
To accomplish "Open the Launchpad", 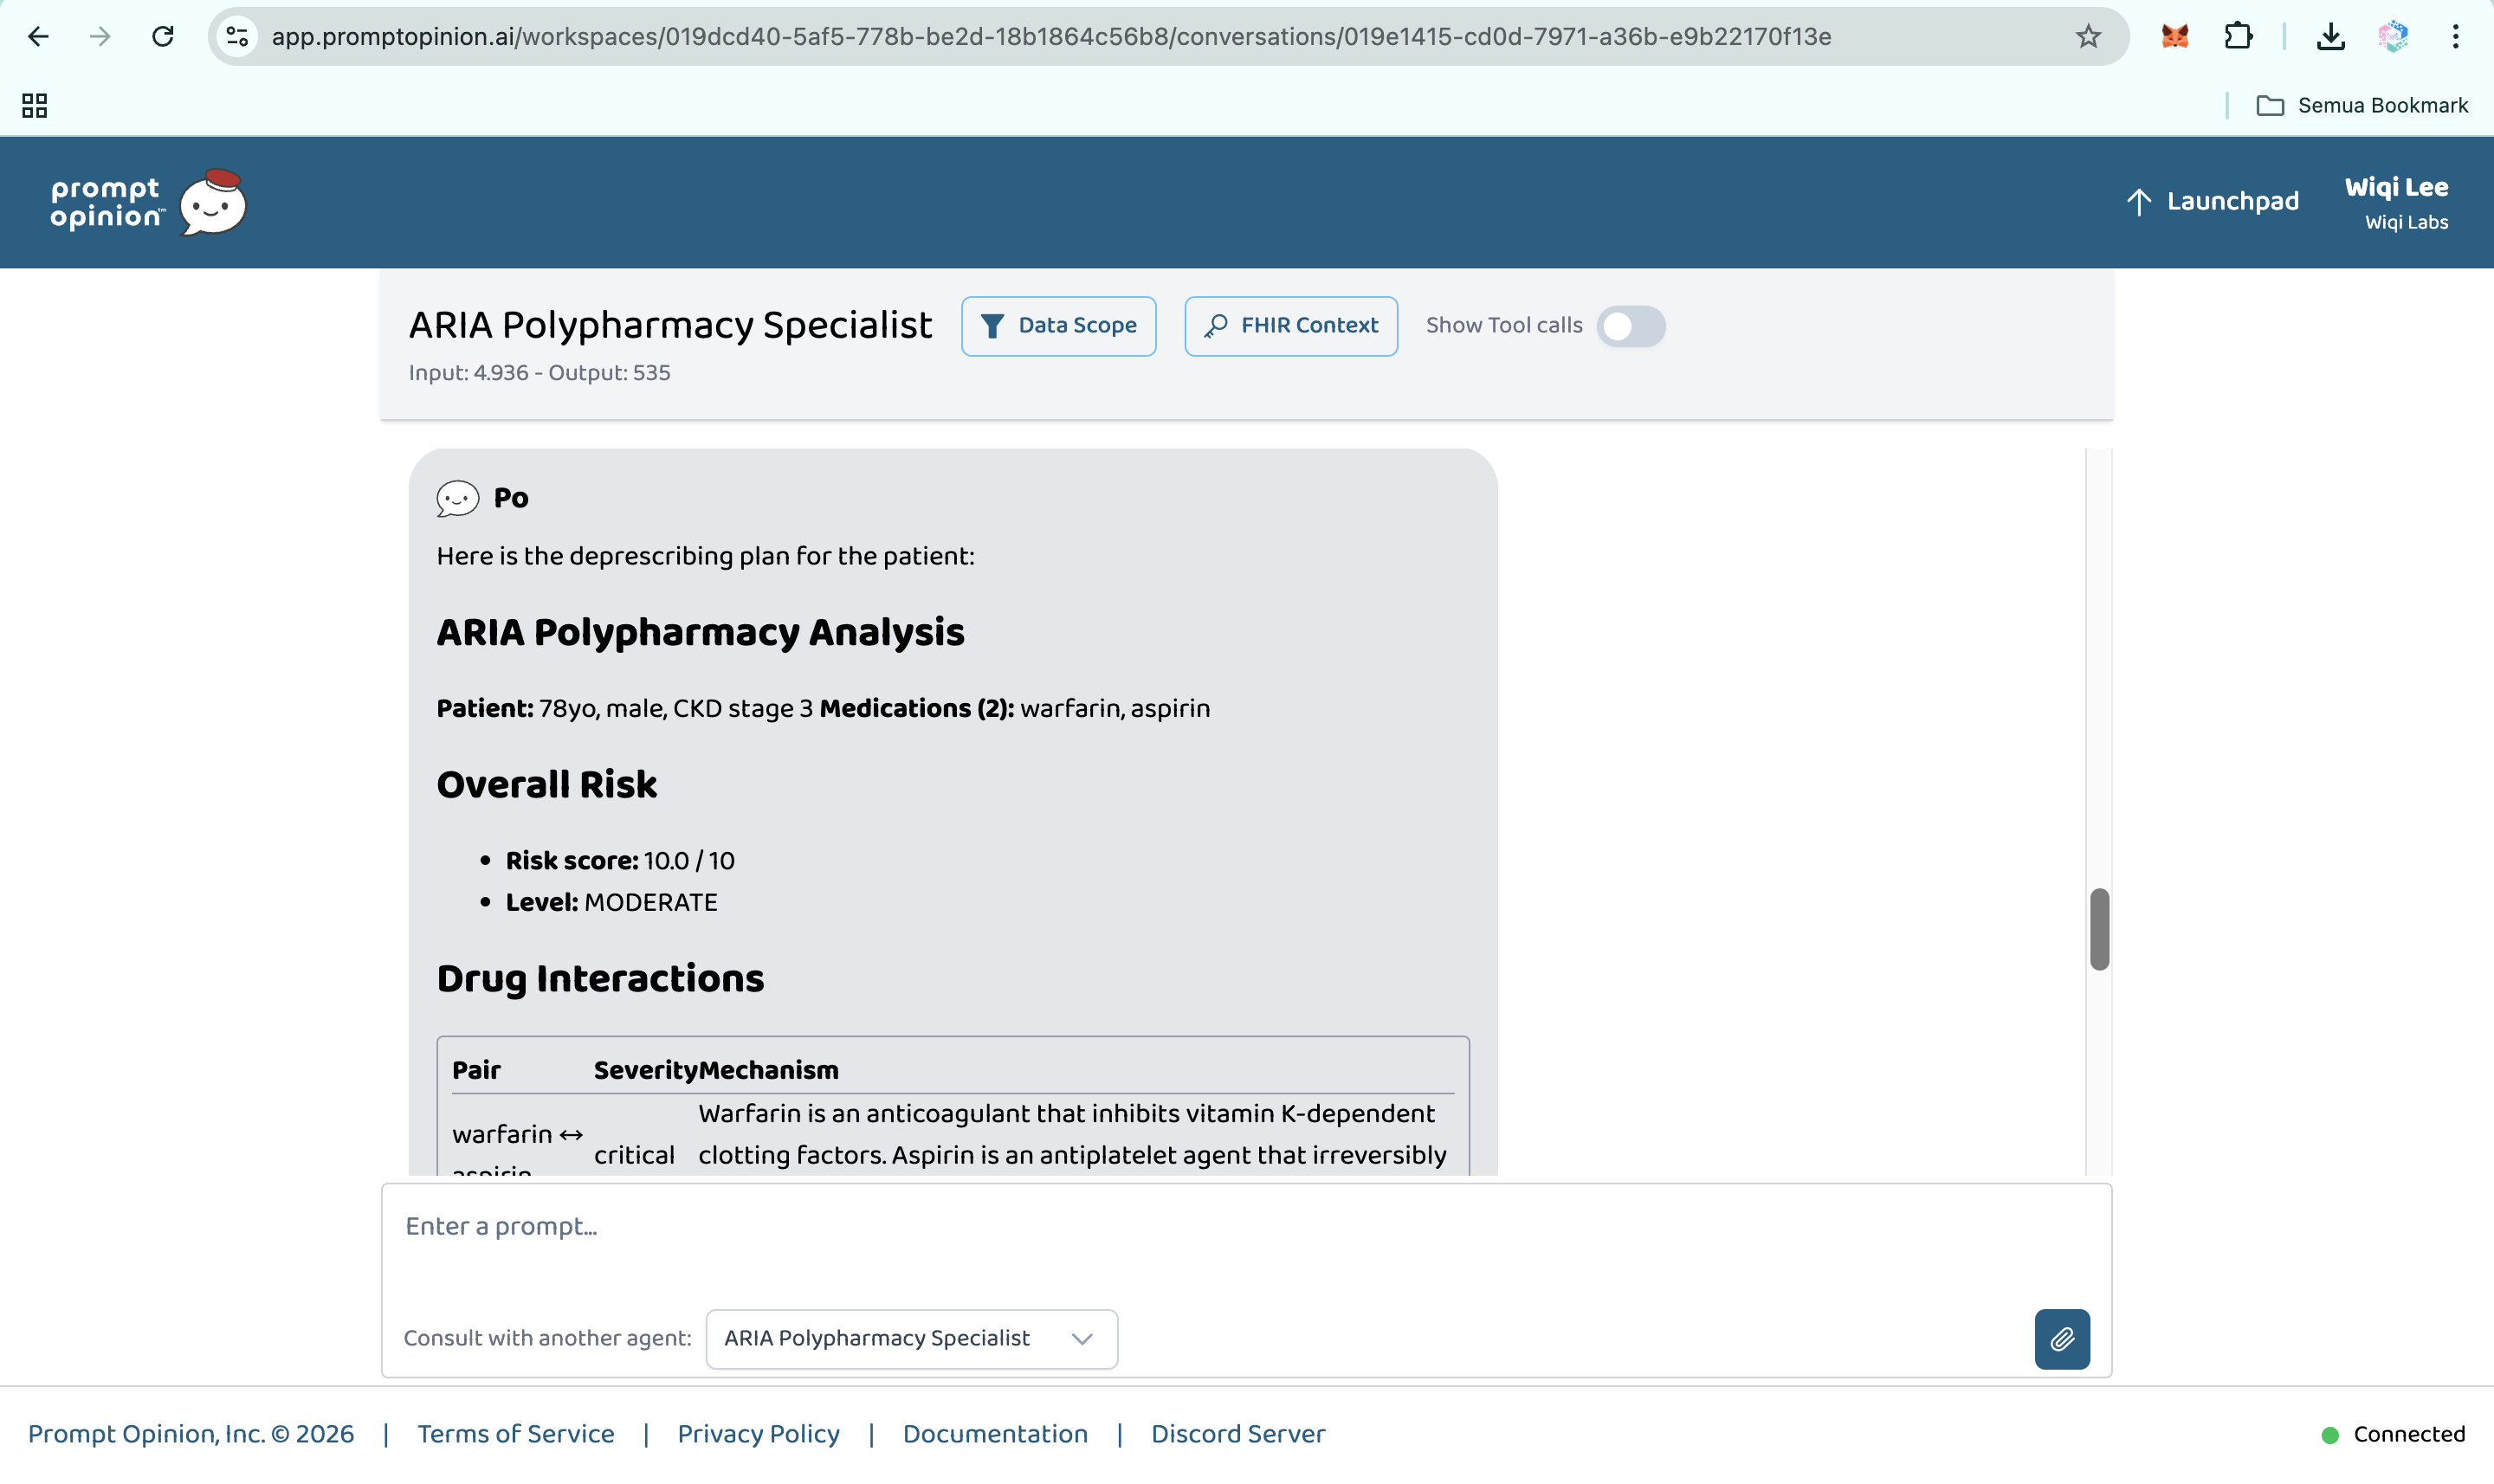I will 2212,202.
